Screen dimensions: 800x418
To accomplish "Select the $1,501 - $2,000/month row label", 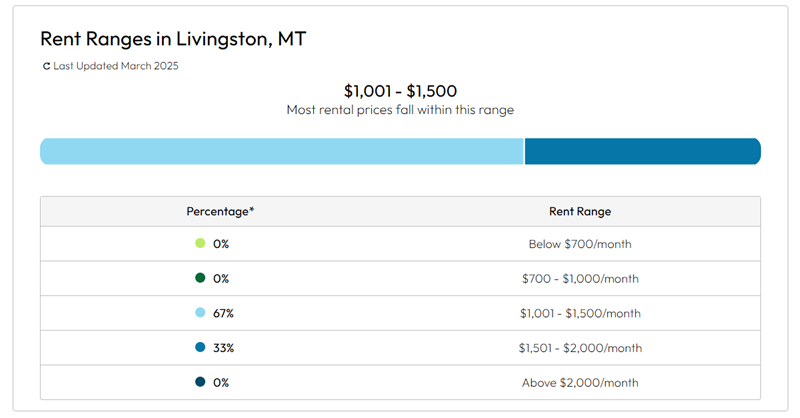I will [580, 348].
